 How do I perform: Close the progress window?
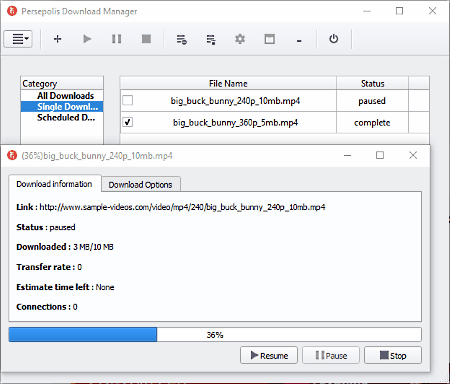coord(413,155)
